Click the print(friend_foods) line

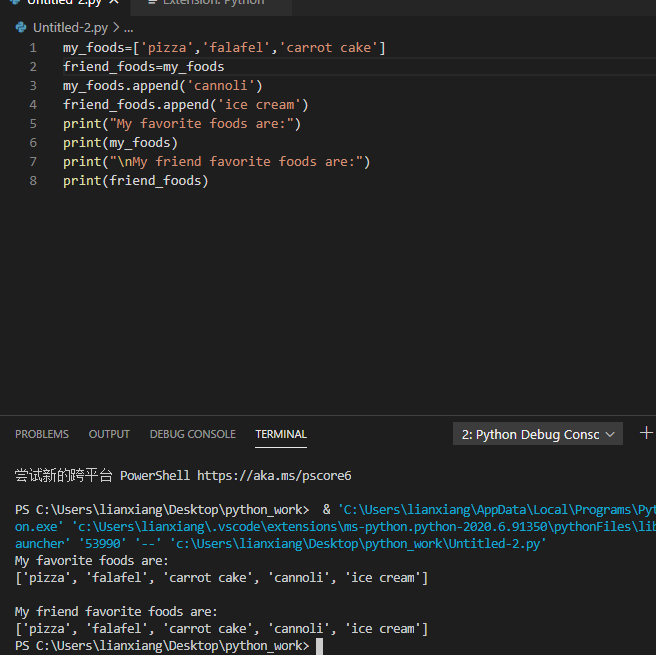pos(136,181)
